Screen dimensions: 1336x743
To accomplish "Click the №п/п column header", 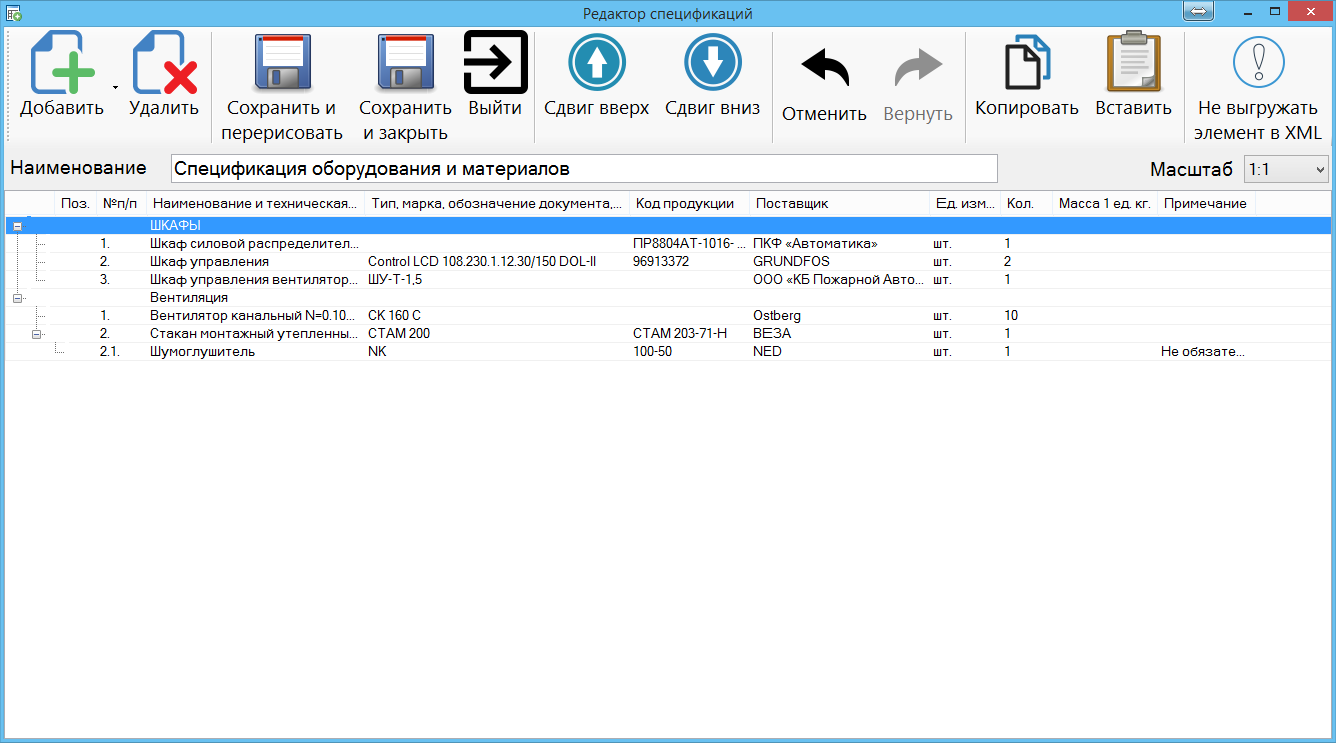I will (x=122, y=203).
